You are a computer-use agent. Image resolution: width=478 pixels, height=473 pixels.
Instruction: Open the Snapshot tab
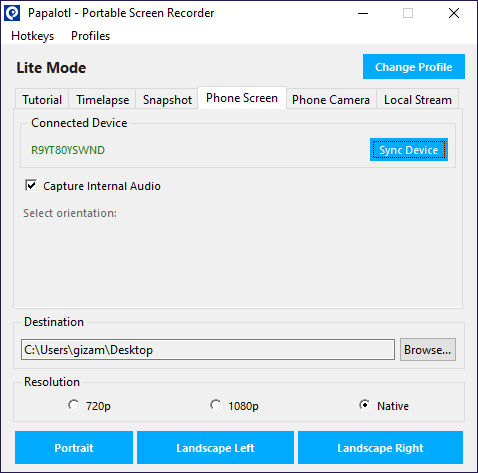167,99
